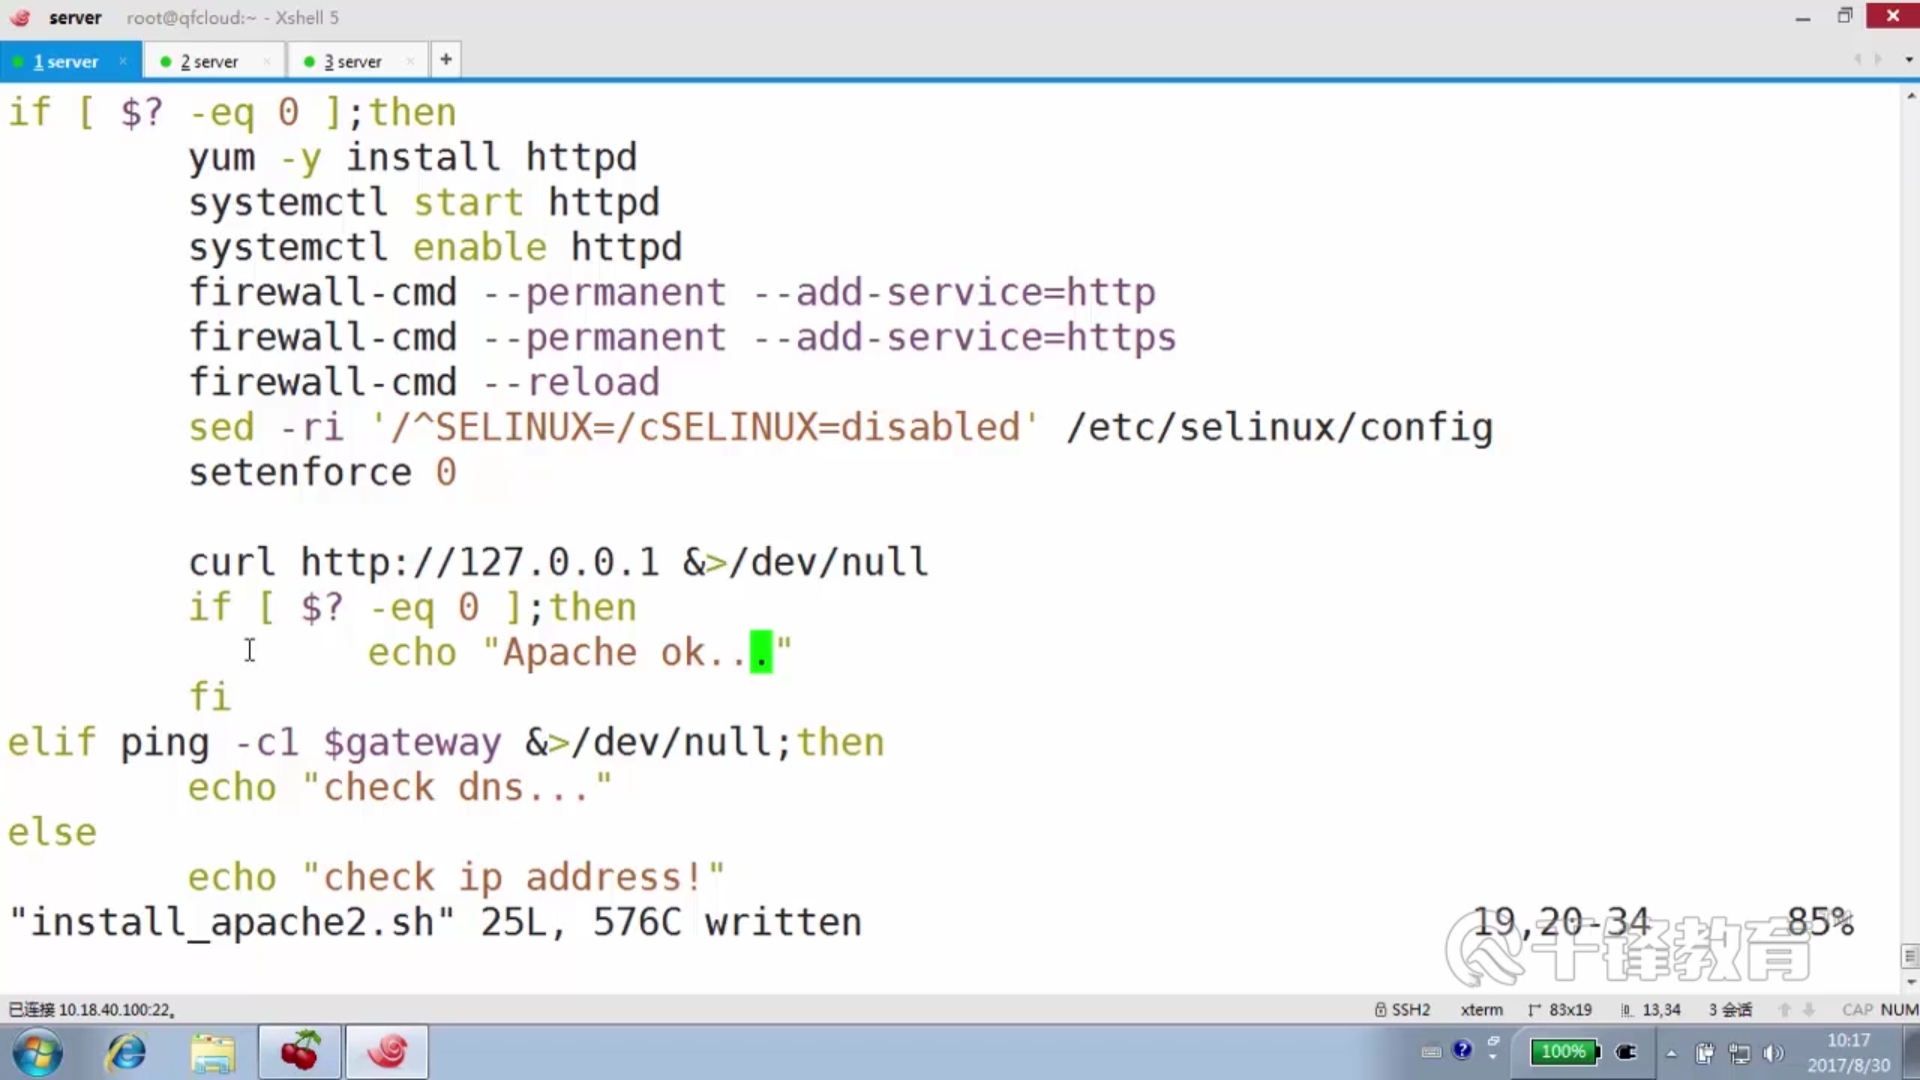Restore down the Xshell window
Screen dimensions: 1920x1080
1845,16
